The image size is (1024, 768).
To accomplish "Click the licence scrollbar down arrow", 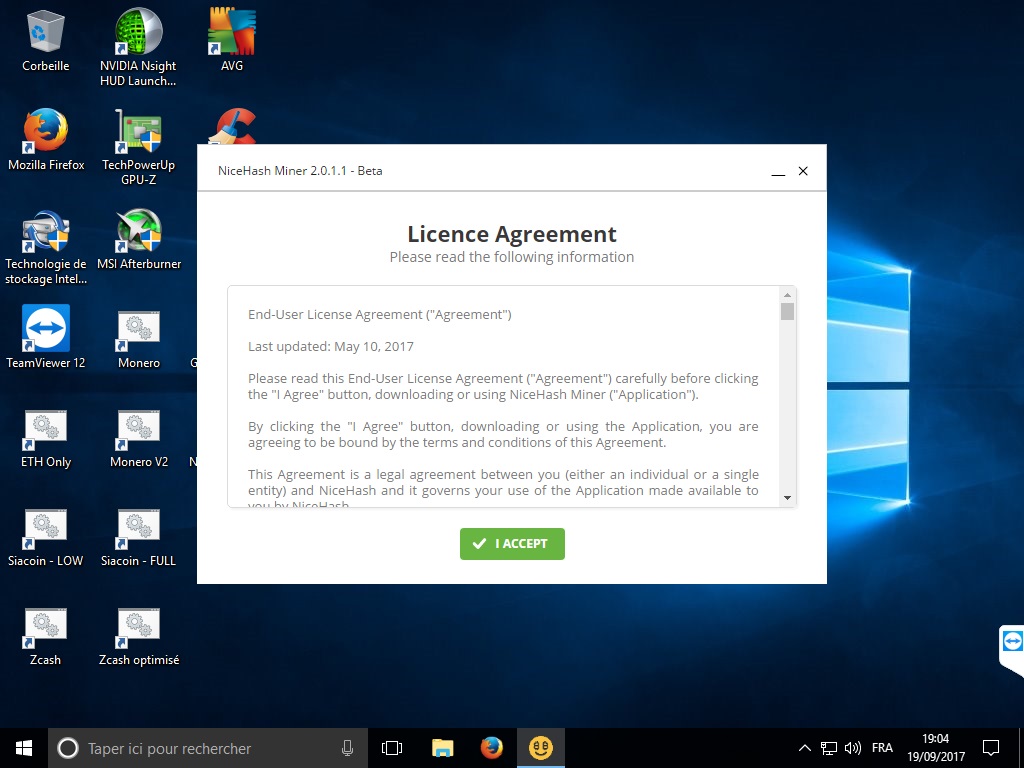I will coord(787,498).
